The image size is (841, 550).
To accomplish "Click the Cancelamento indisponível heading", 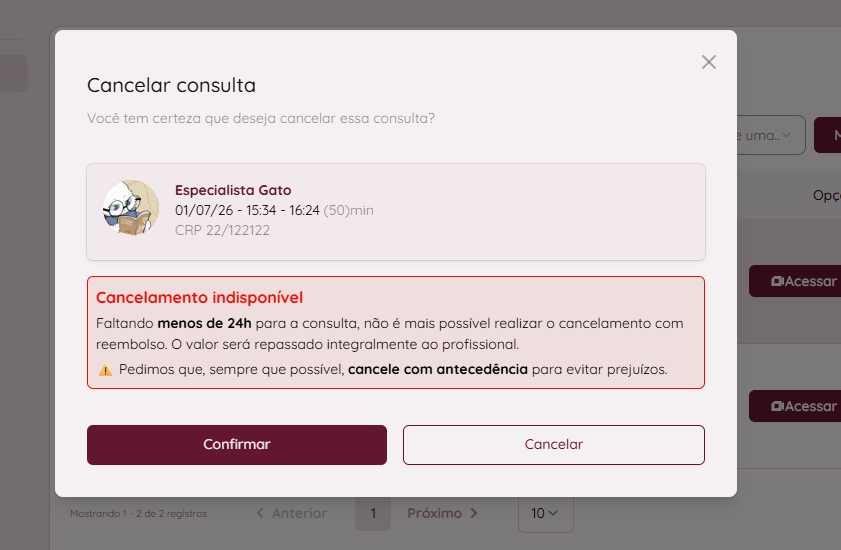I will click(x=200, y=297).
